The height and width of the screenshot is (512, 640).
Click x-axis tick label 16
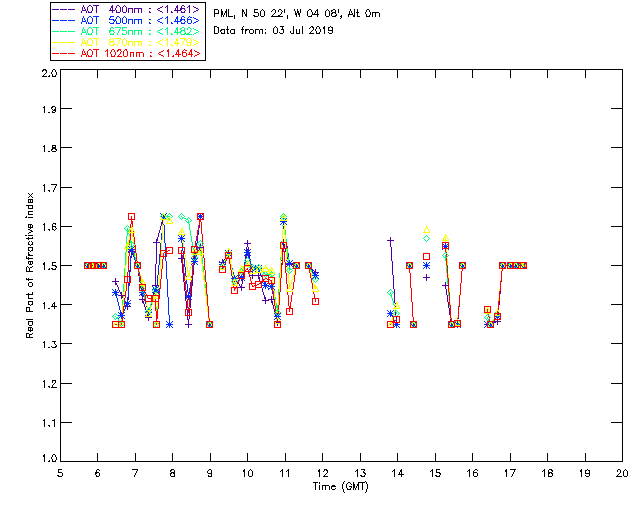click(x=472, y=473)
